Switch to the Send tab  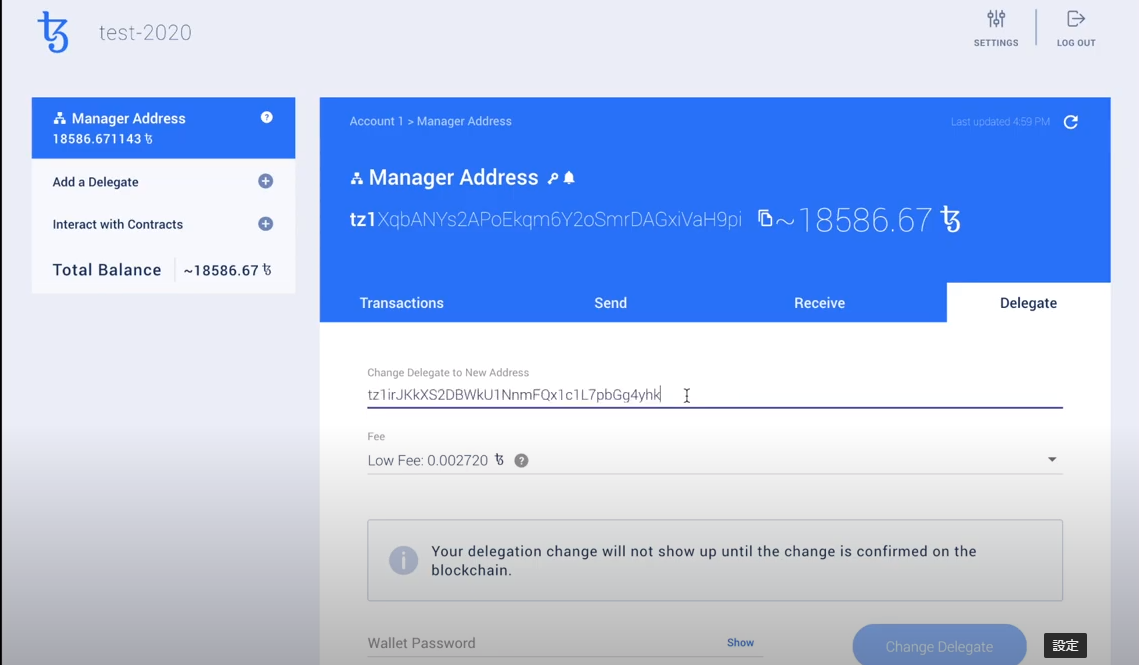tap(610, 302)
